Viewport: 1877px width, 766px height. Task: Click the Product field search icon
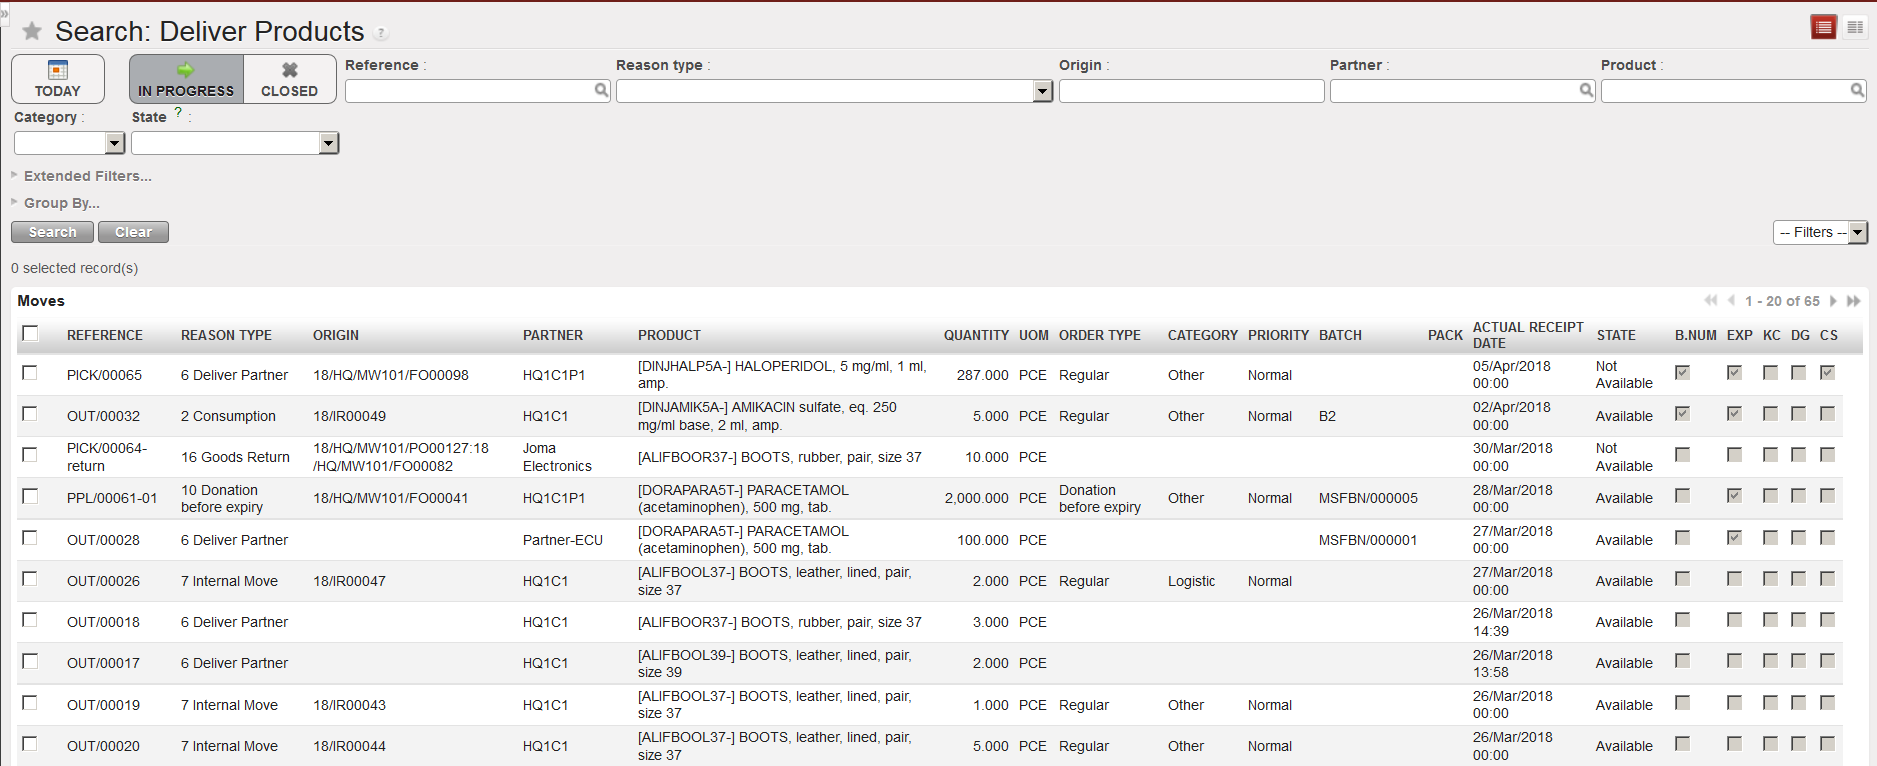click(x=1857, y=91)
